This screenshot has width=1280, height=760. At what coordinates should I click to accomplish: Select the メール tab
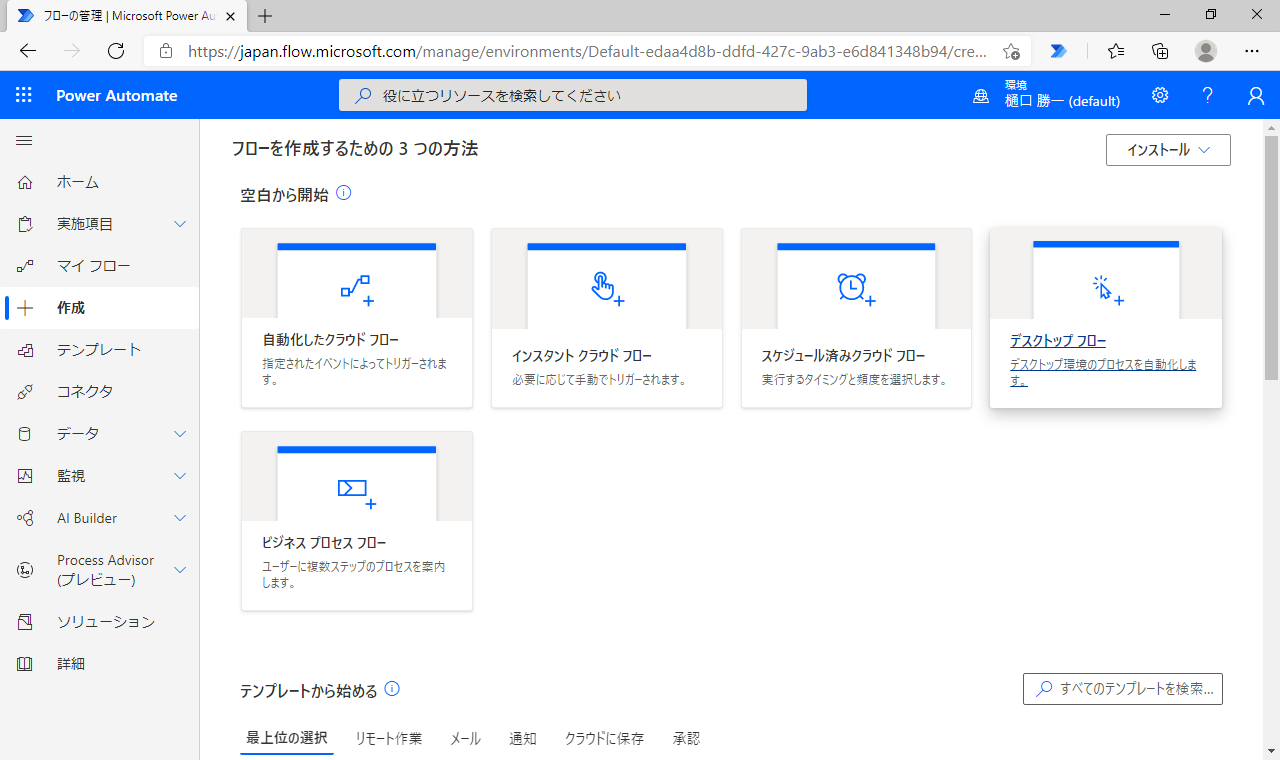coord(465,739)
